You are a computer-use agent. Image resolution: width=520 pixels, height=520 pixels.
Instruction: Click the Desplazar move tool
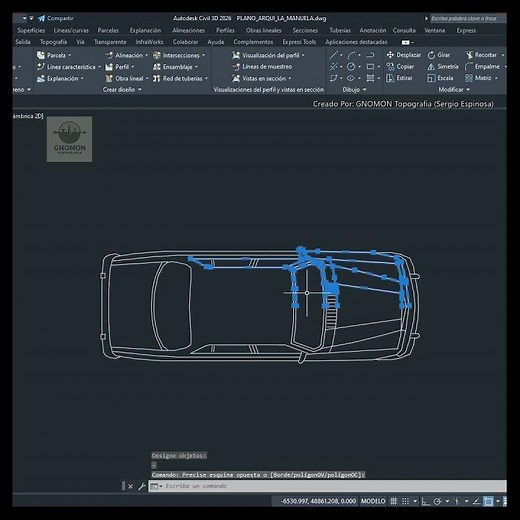[x=404, y=55]
